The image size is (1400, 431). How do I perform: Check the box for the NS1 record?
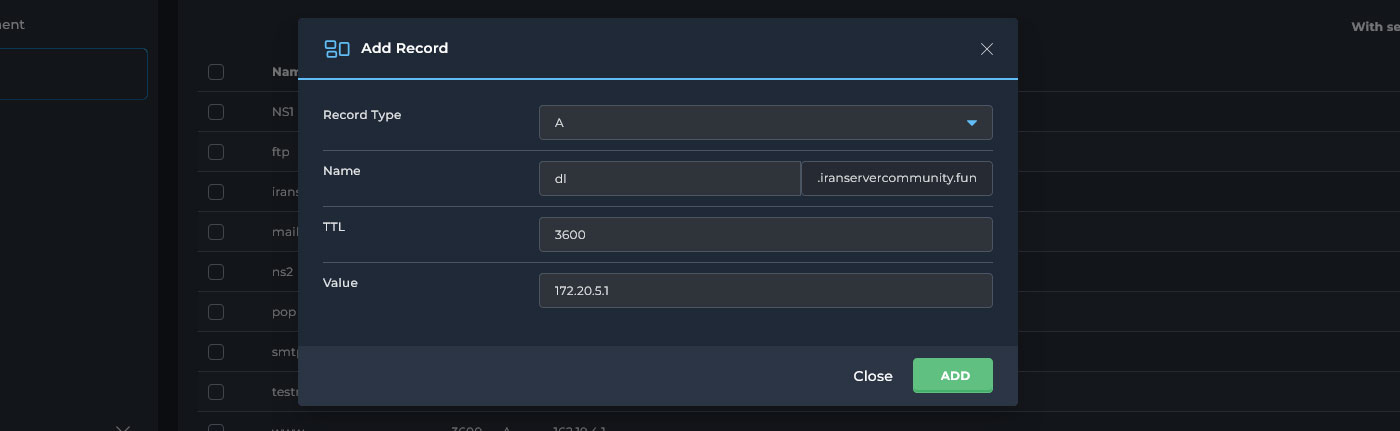click(216, 112)
